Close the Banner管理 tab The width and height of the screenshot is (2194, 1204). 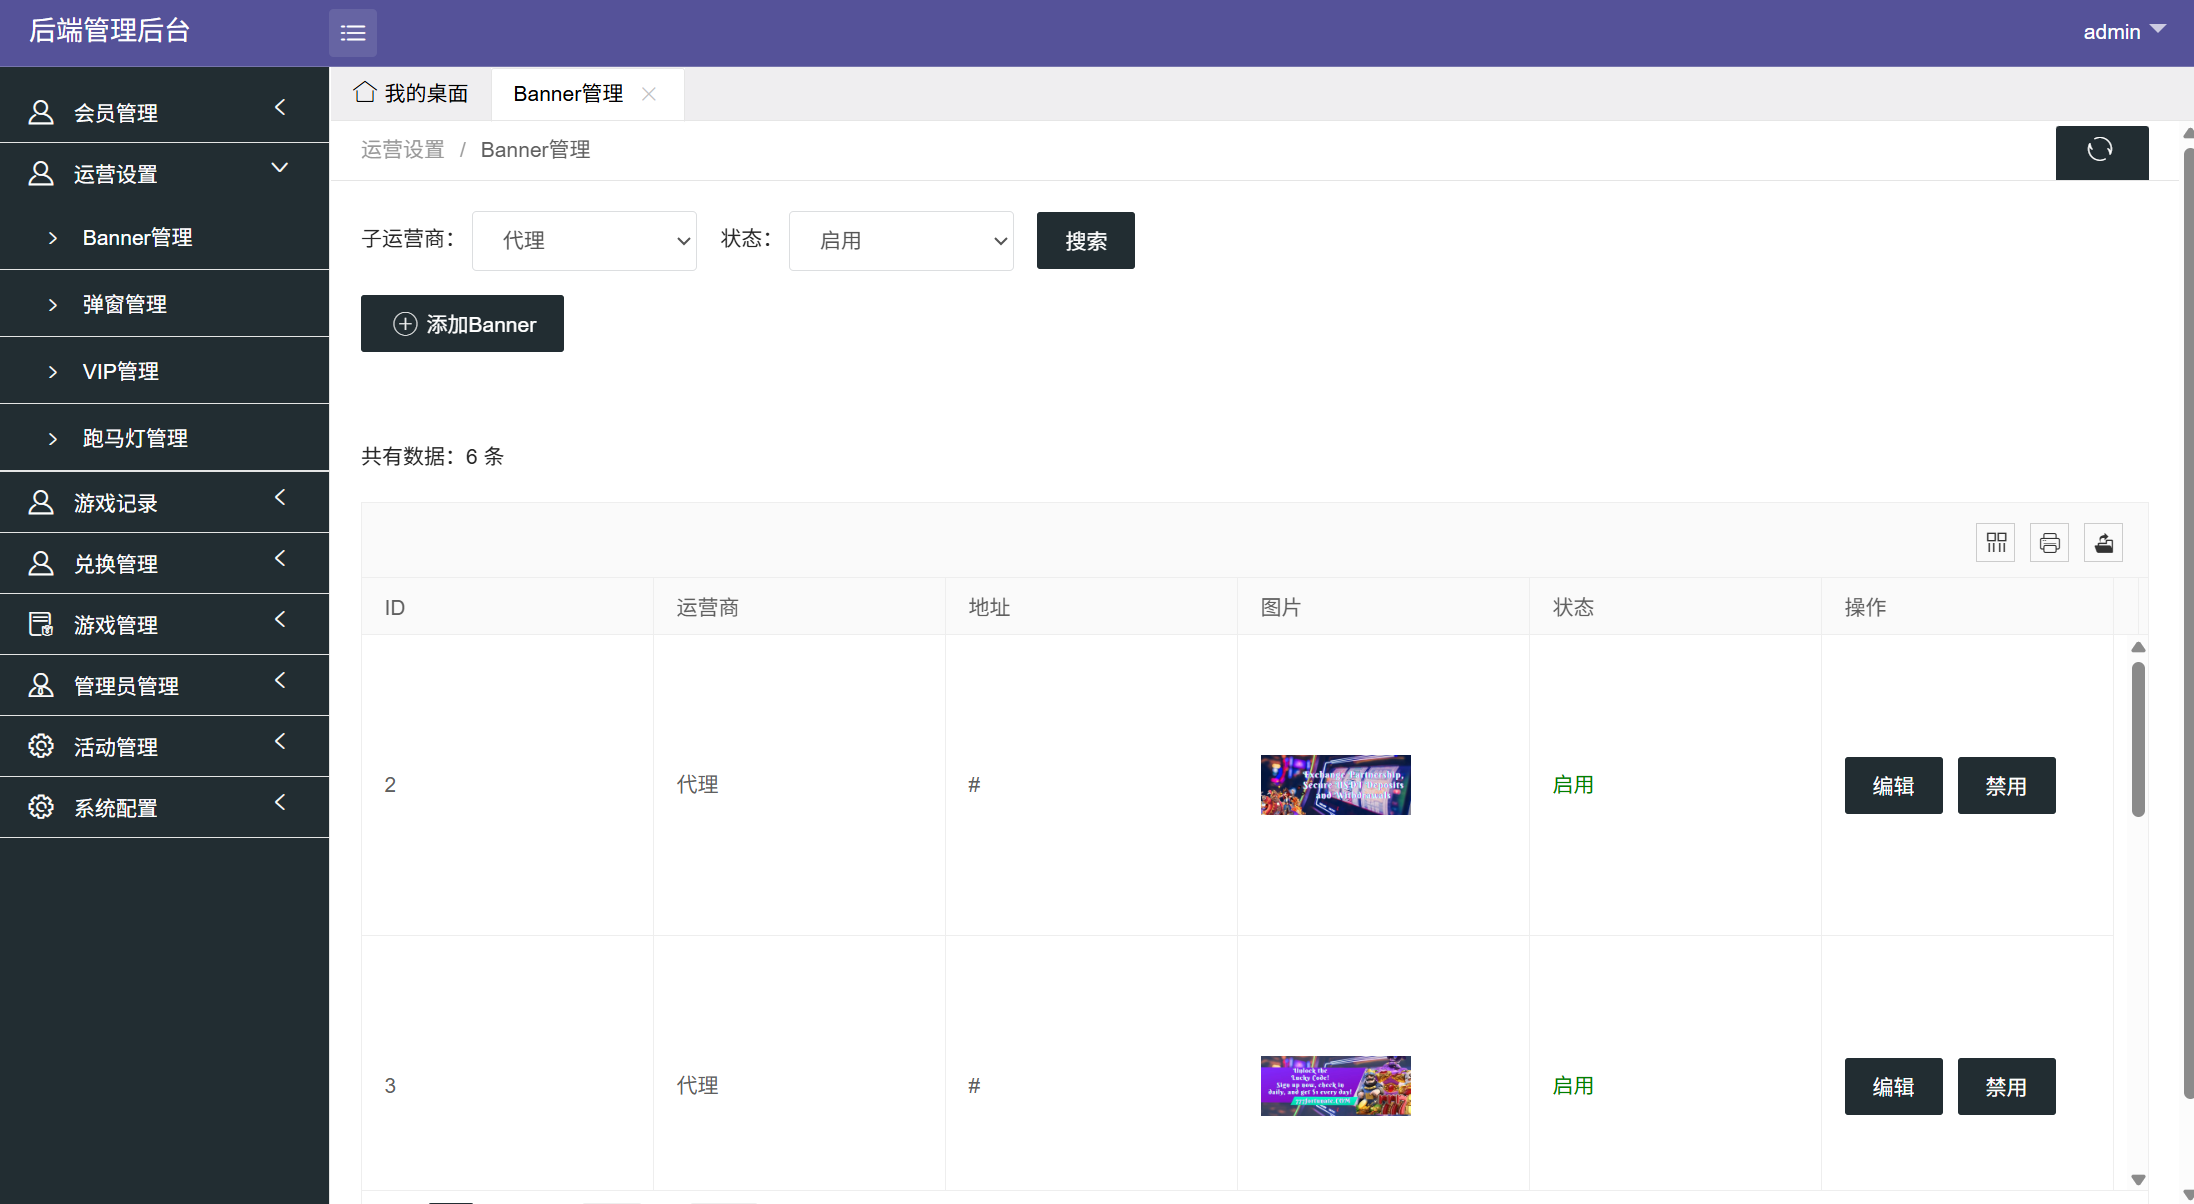coord(649,94)
